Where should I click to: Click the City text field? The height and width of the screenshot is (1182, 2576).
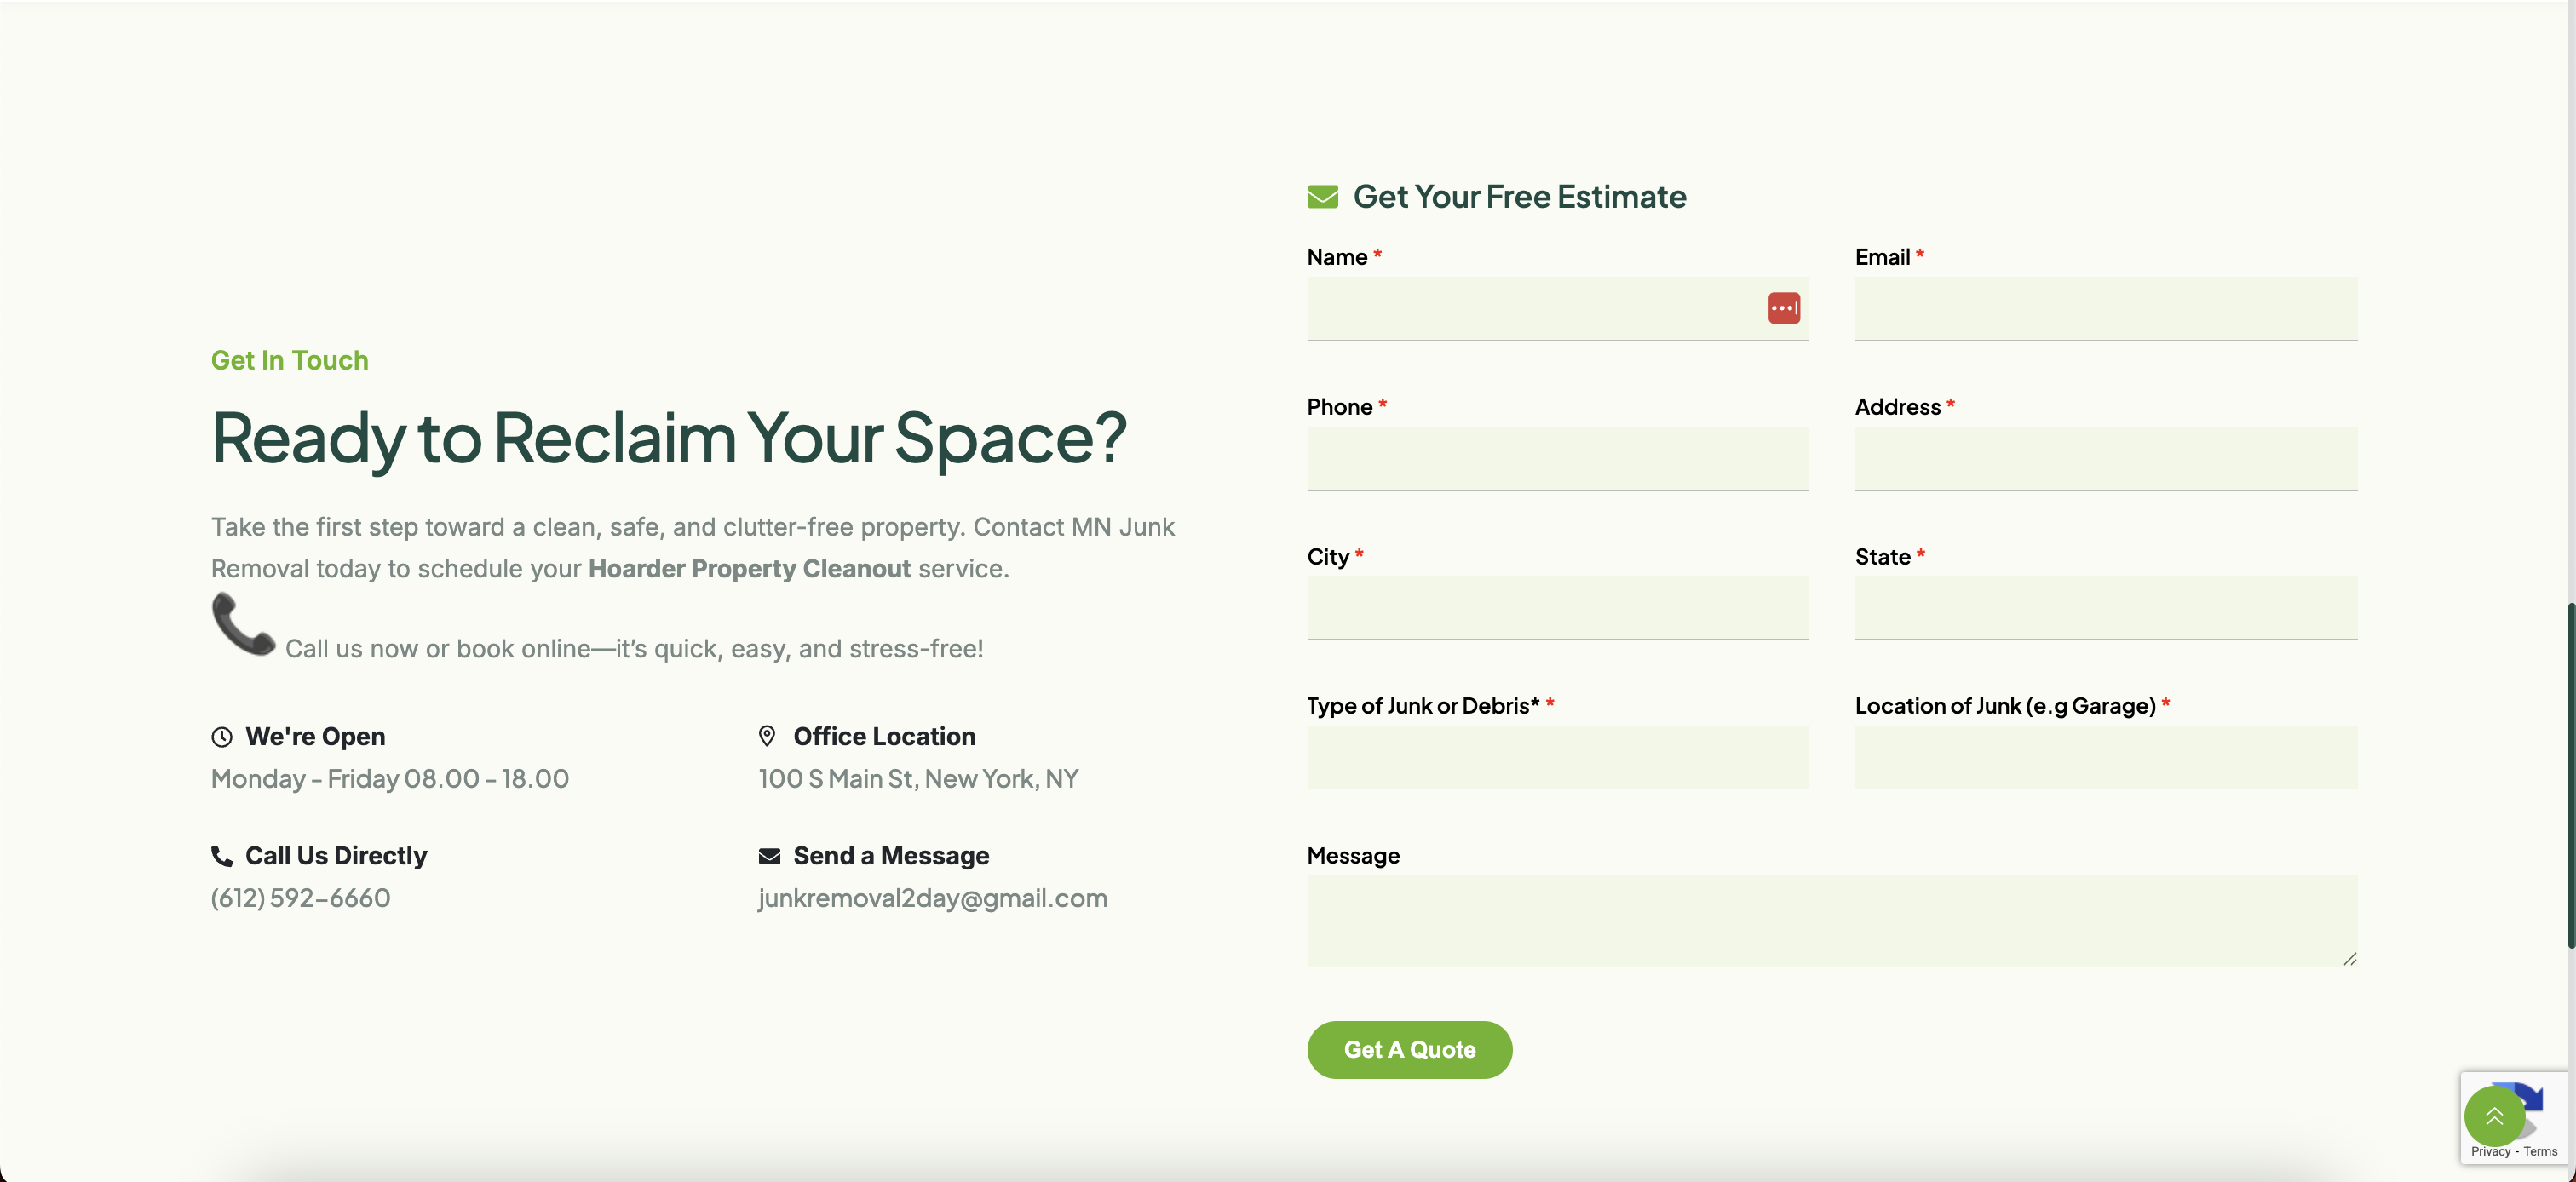click(1557, 608)
